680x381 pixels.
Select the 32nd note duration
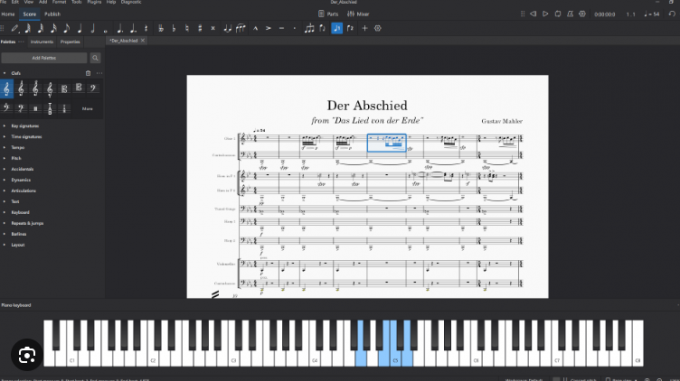point(41,29)
